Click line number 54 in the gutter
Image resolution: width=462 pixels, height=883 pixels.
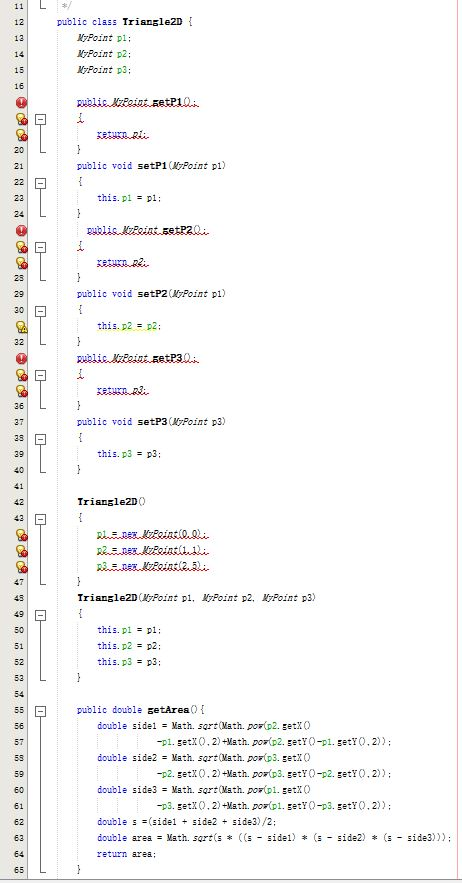click(x=18, y=694)
